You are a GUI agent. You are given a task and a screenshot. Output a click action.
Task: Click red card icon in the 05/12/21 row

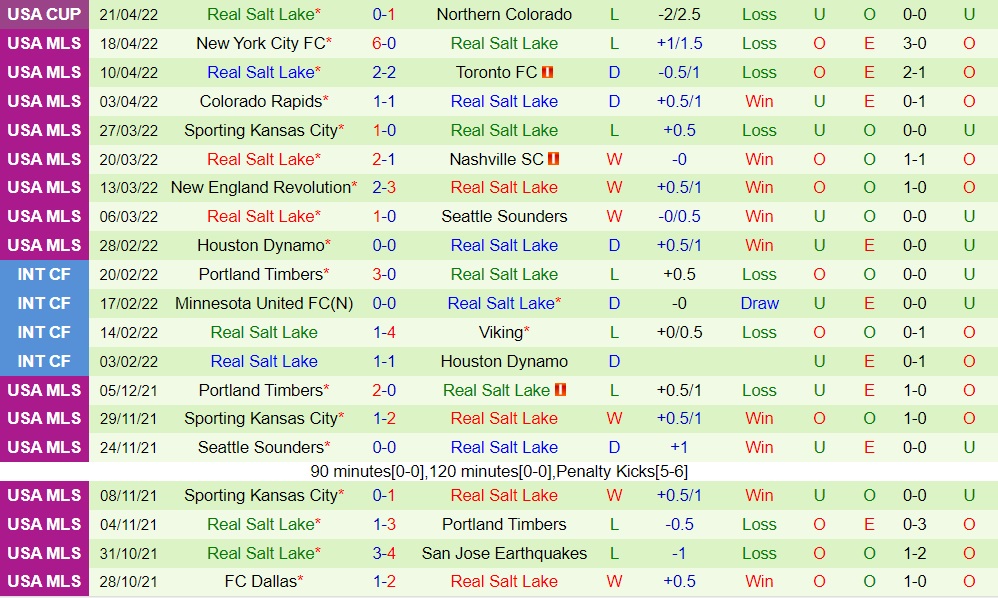[560, 390]
